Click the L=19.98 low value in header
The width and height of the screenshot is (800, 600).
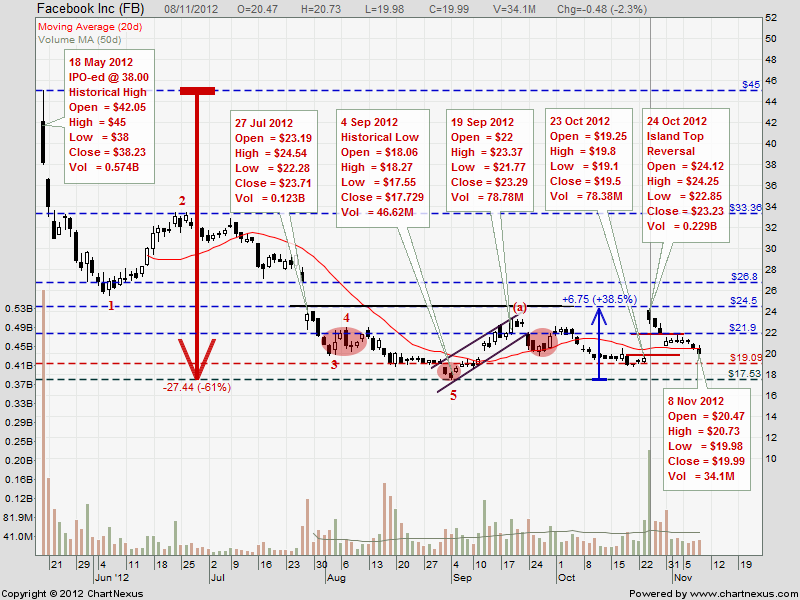pos(383,9)
